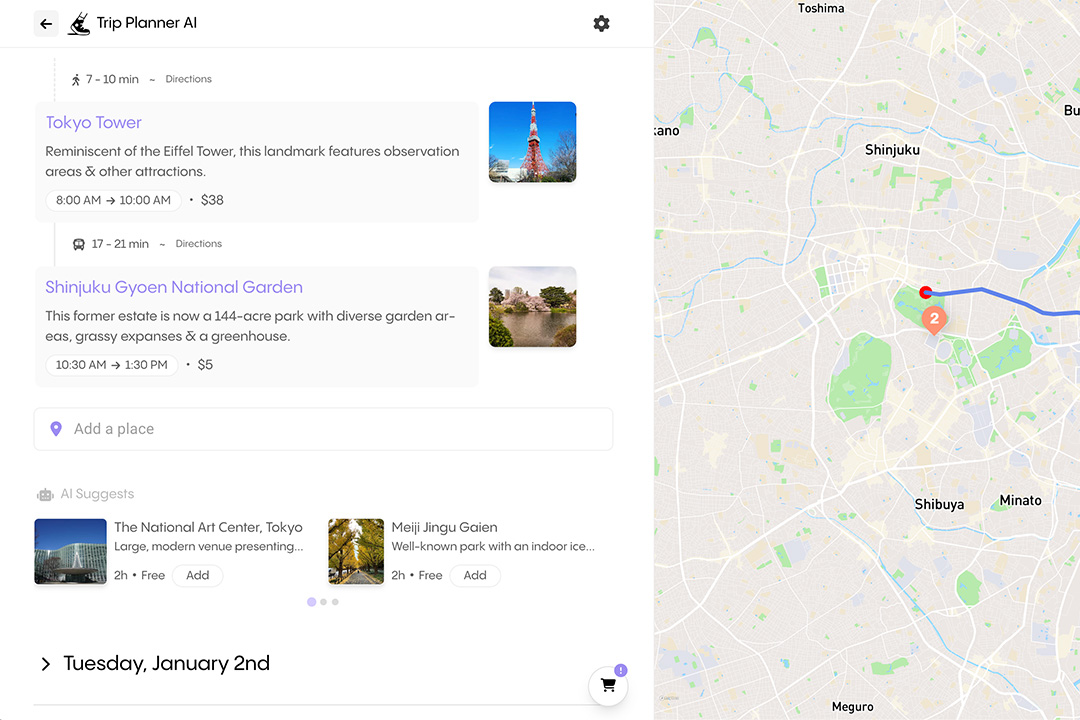Click the bus transit icon beside 17 - 21 min
This screenshot has width=1080, height=720.
pyautogui.click(x=79, y=244)
